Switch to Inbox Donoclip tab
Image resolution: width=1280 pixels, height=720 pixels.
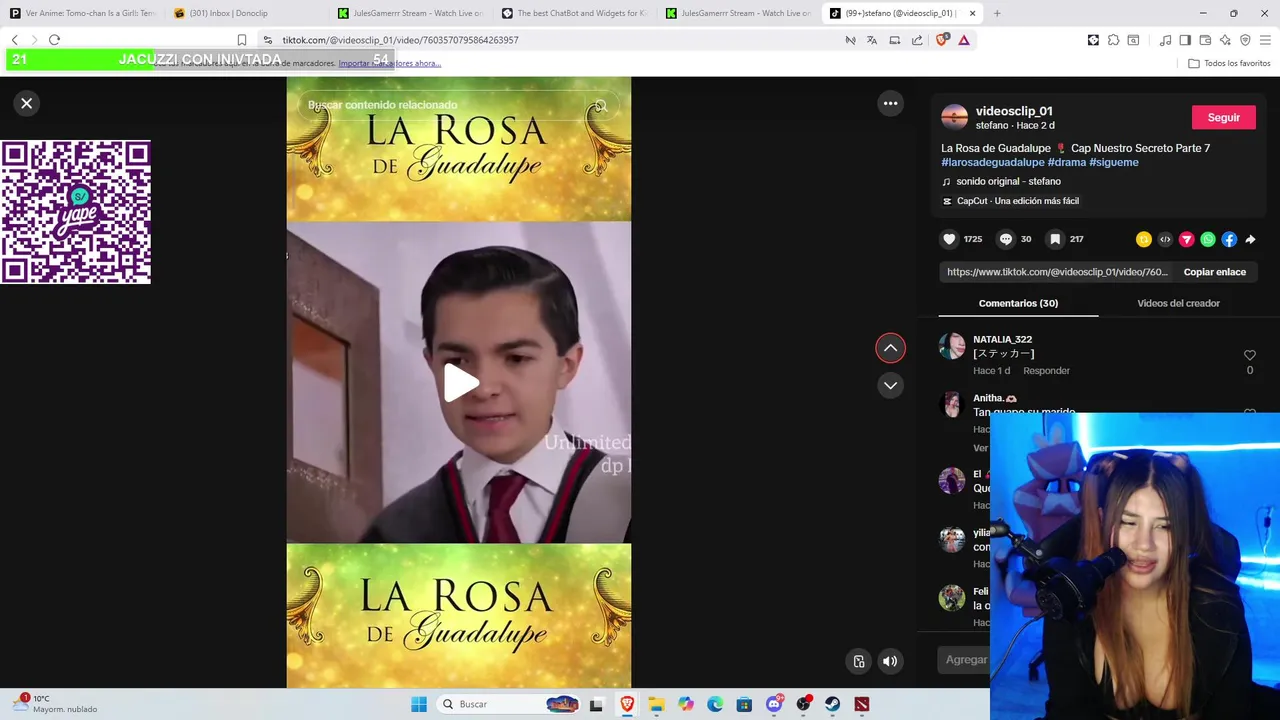[246, 13]
